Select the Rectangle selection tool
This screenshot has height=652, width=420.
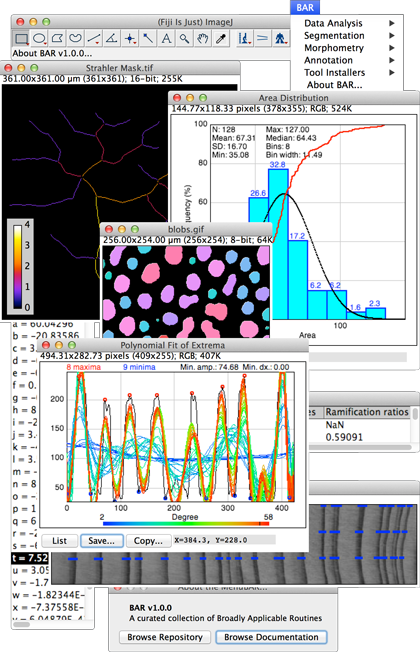(21, 39)
